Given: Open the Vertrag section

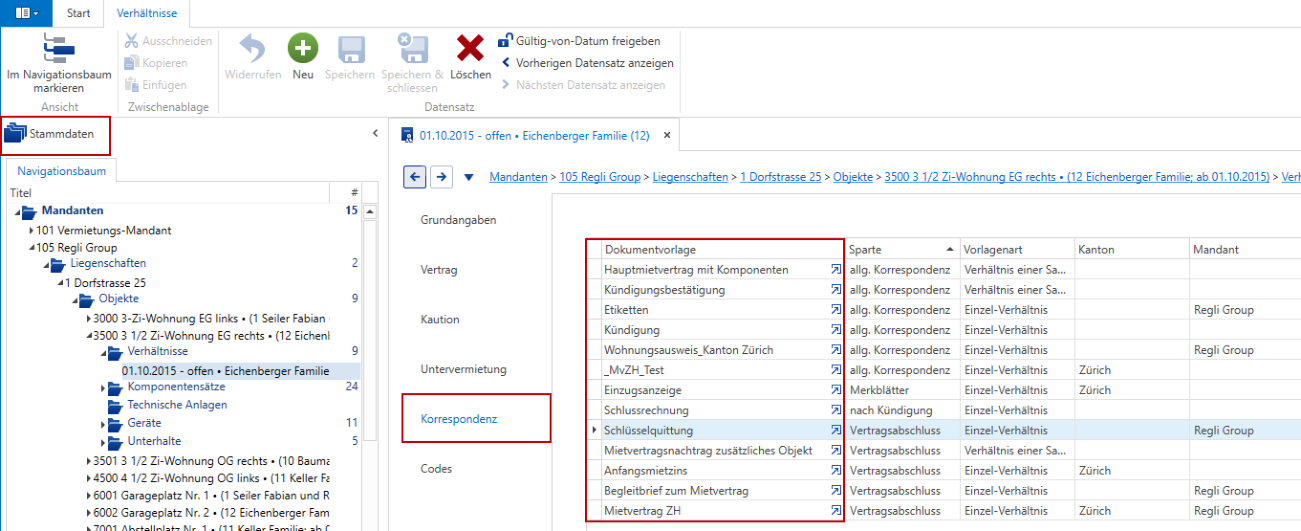Looking at the screenshot, I should click(439, 270).
